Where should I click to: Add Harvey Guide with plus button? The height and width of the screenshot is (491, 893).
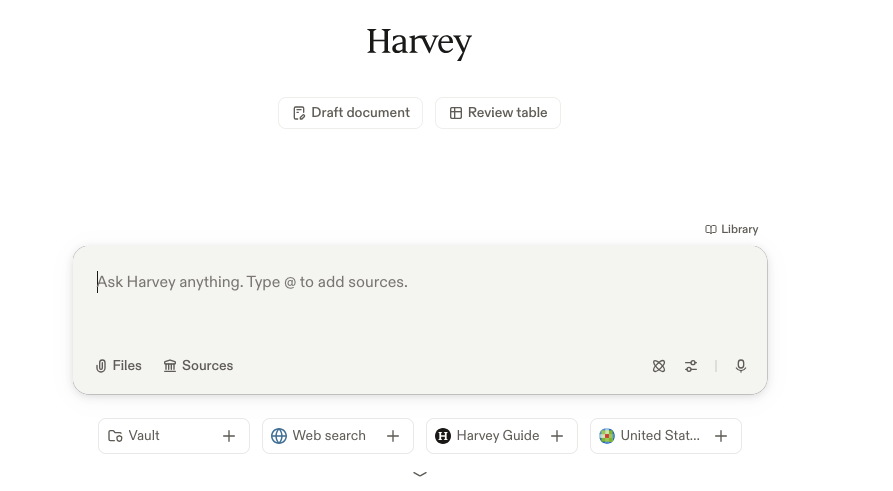(557, 436)
